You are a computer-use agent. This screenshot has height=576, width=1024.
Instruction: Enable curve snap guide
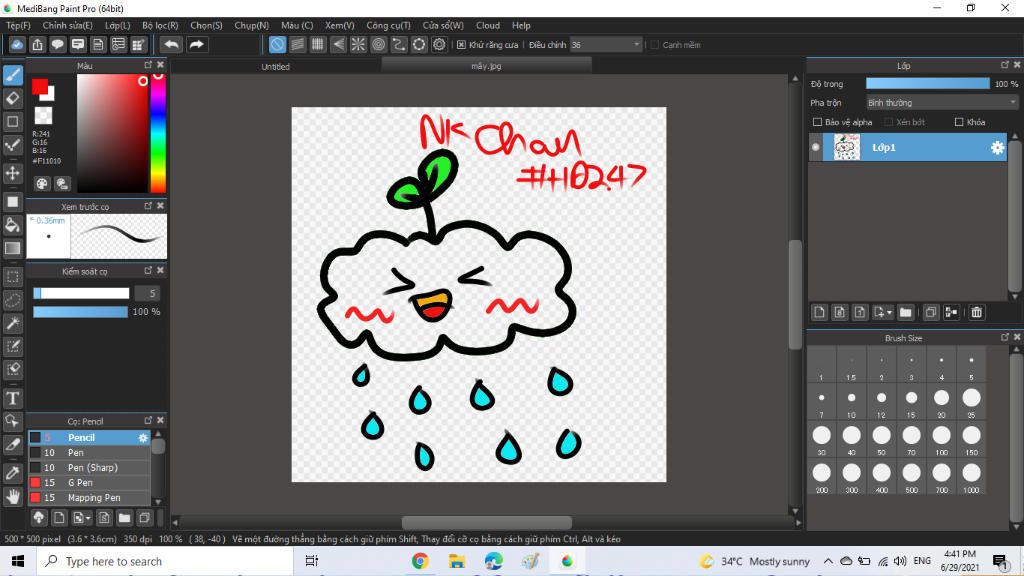398,44
